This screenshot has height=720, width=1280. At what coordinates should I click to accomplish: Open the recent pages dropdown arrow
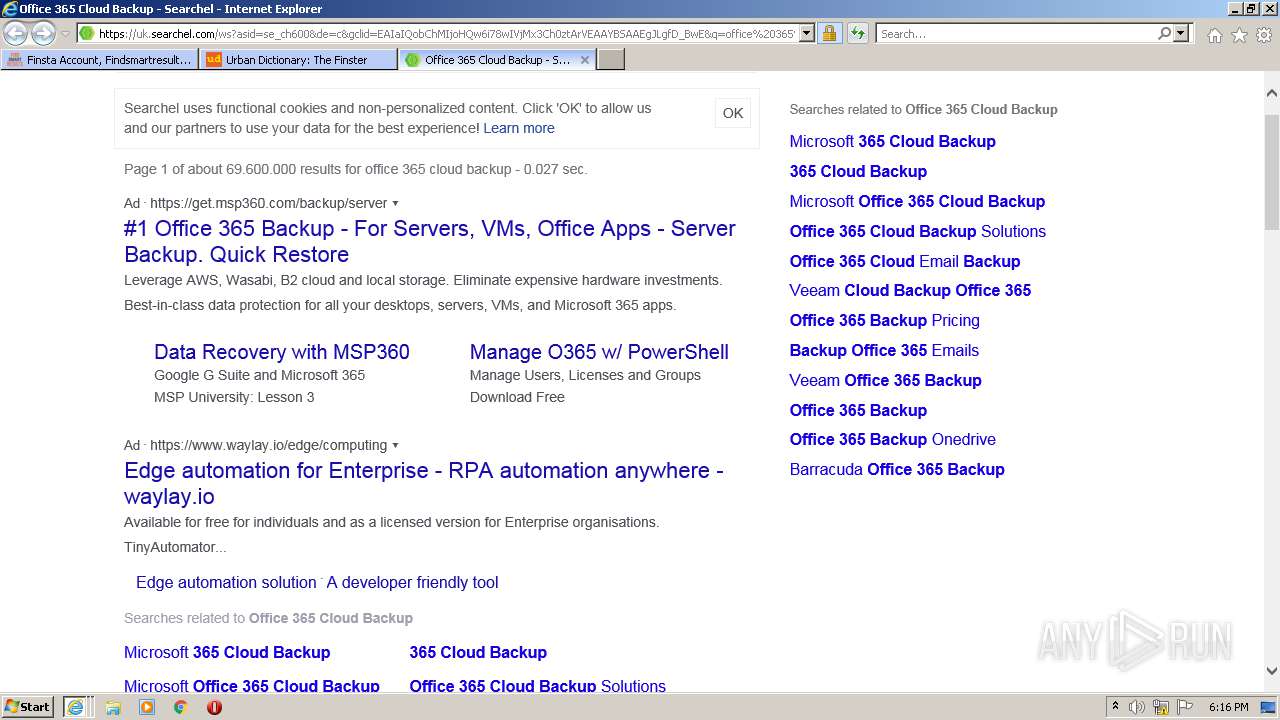[65, 34]
